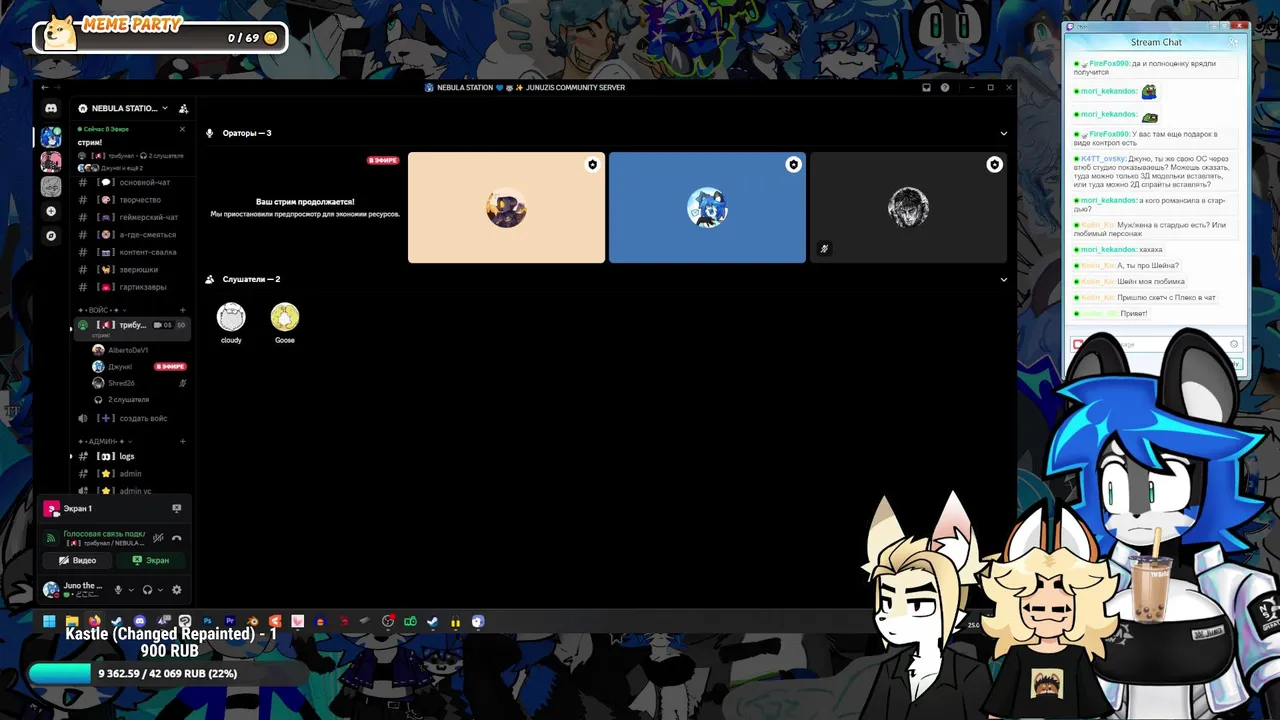1280x720 pixels.
Task: Open listener cloudy's avatar
Action: (231, 317)
